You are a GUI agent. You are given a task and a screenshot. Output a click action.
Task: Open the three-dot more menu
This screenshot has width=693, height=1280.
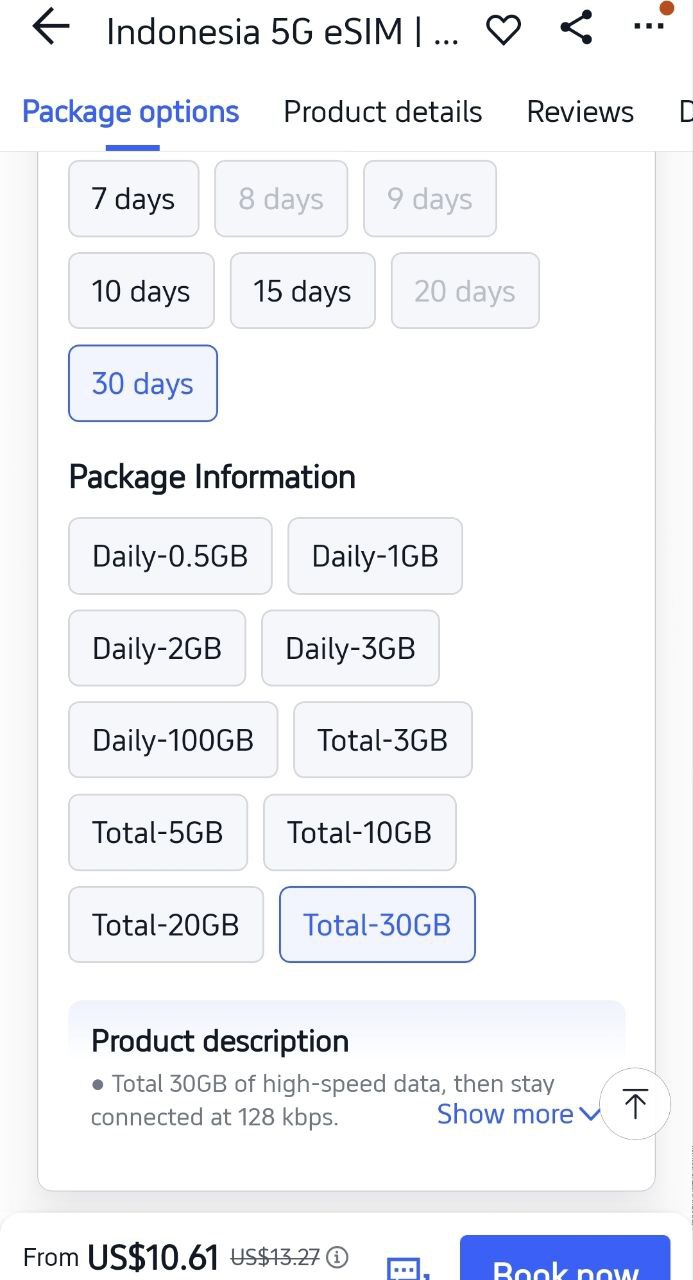(649, 26)
